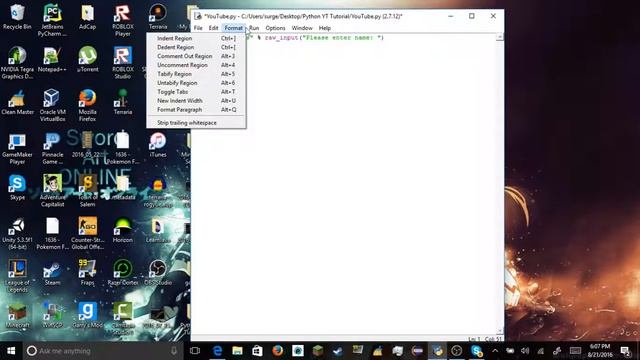Launch Notepad++ desktop shortcut
This screenshot has height=360, width=640.
tap(52, 60)
